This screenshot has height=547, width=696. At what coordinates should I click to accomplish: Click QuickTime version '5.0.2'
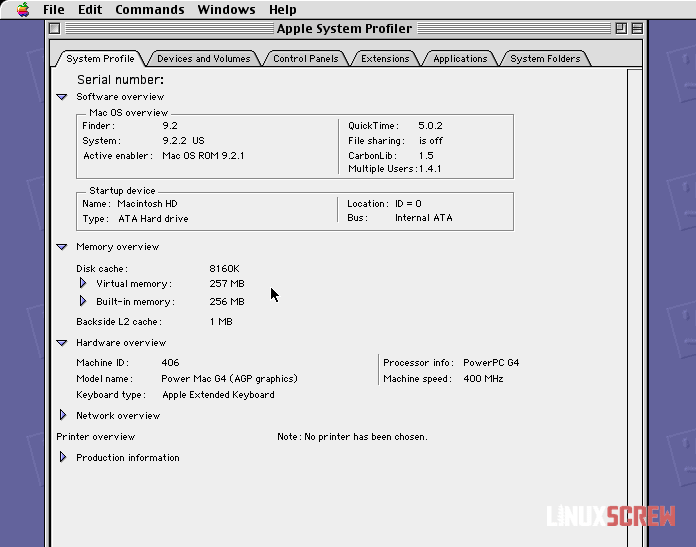pos(430,126)
